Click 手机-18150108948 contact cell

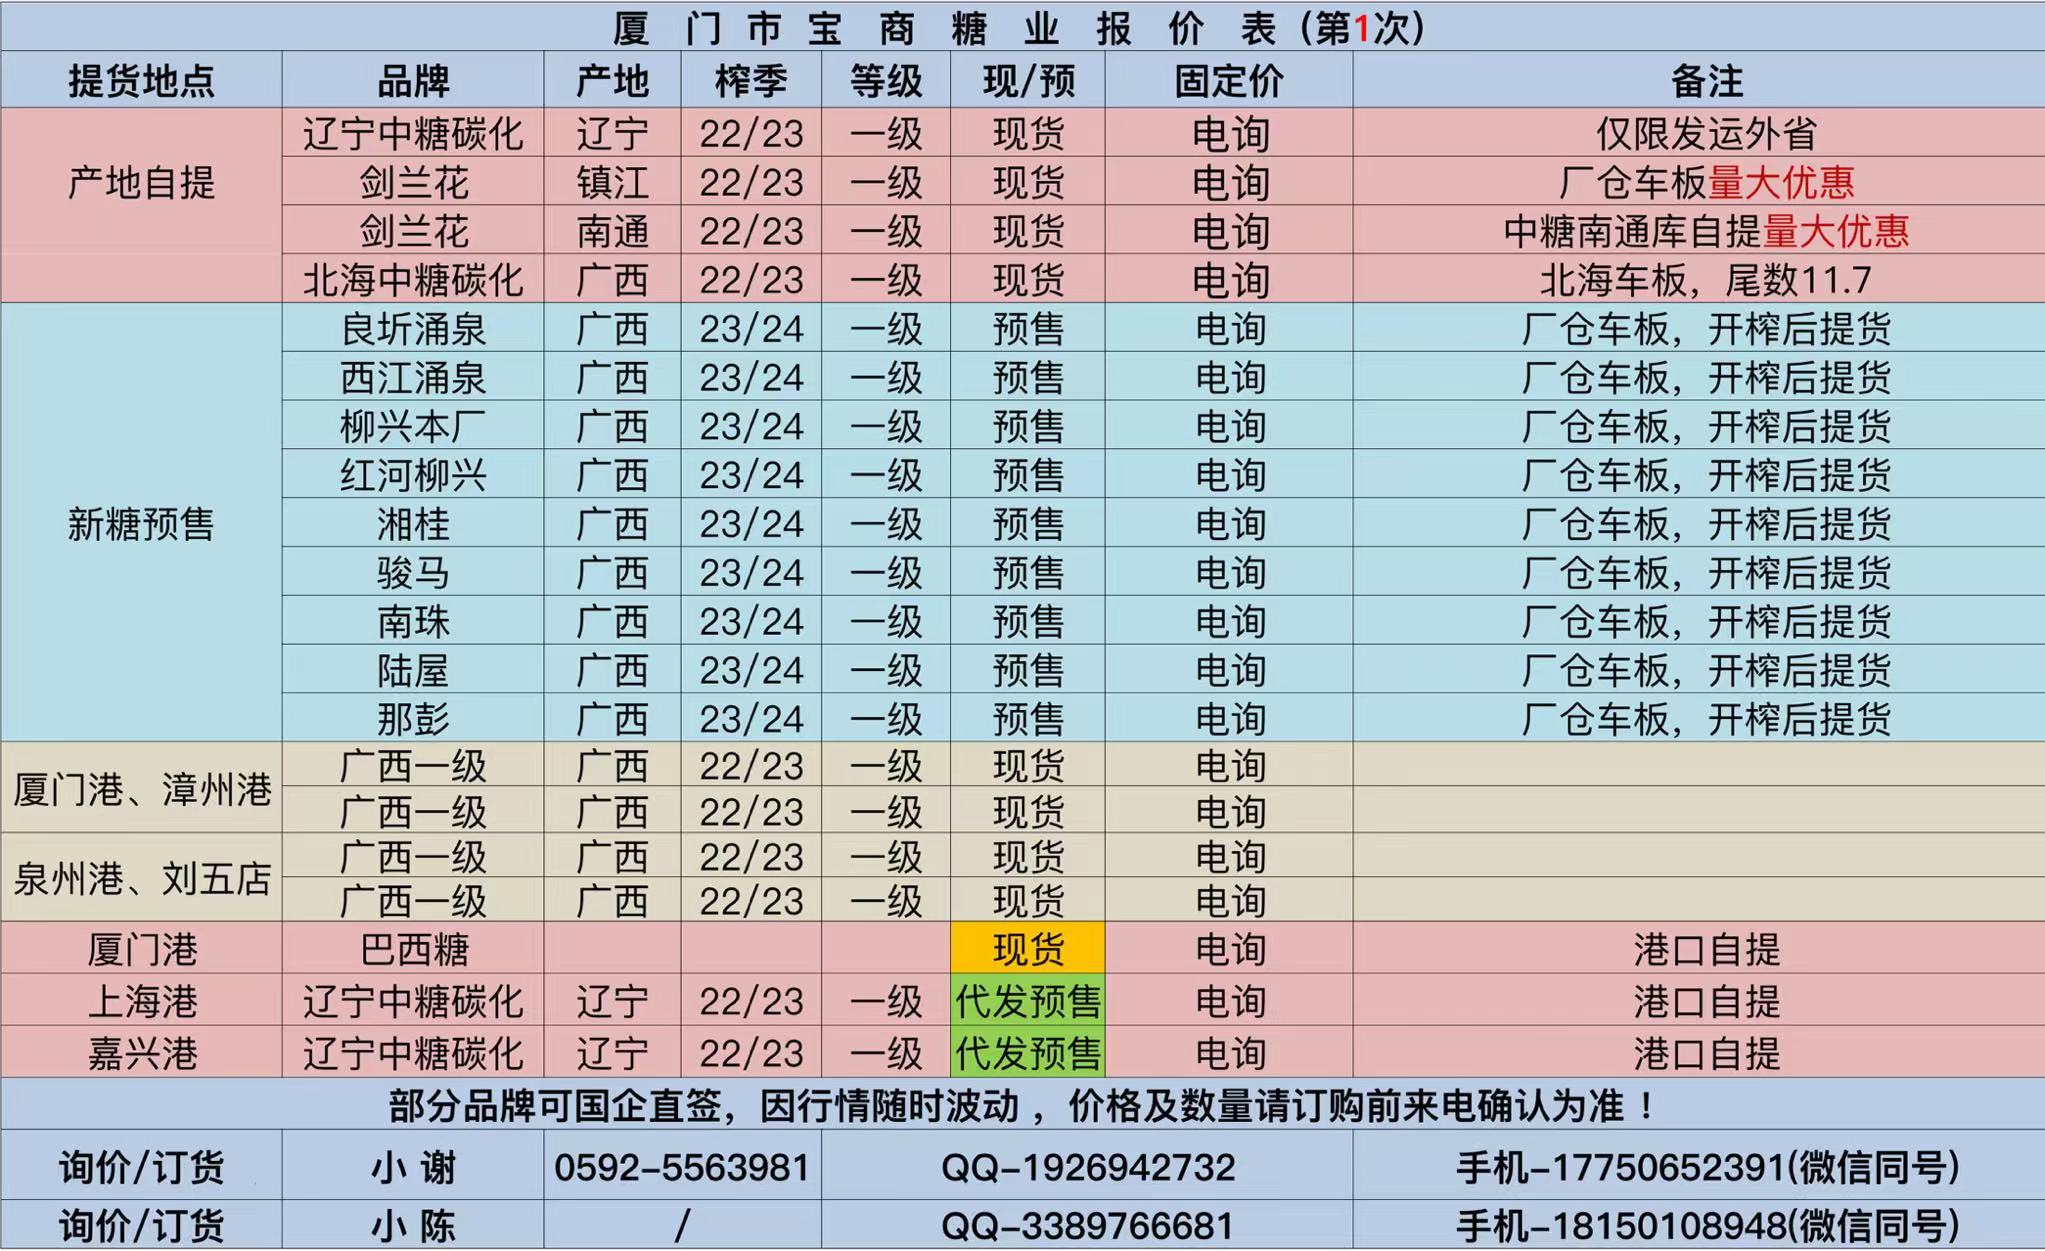[1706, 1225]
